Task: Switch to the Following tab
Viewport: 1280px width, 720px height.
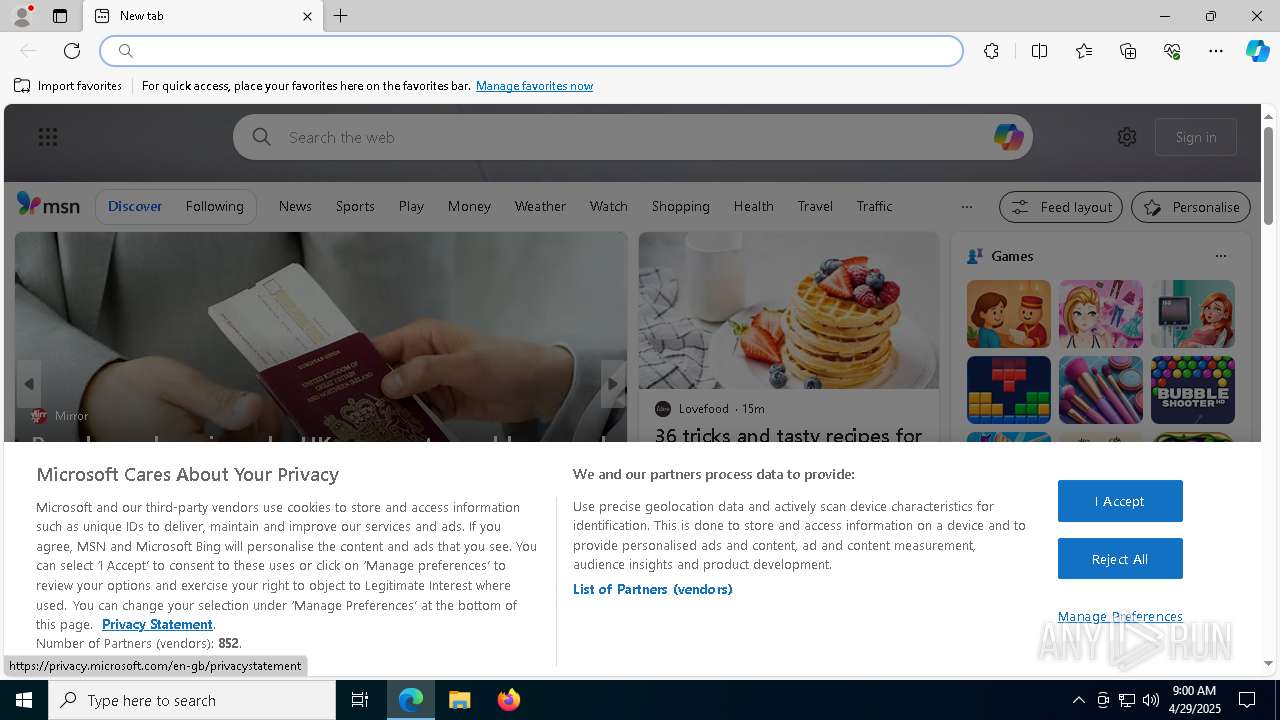Action: point(214,206)
